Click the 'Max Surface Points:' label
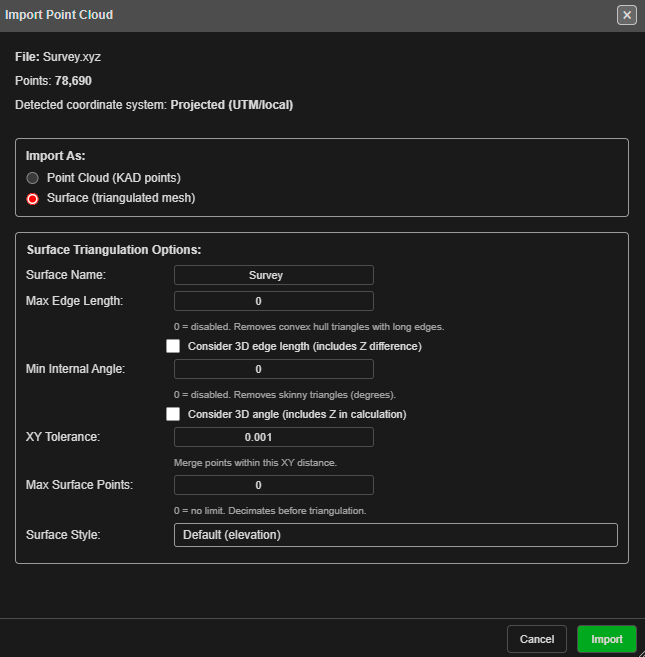The width and height of the screenshot is (645, 657). 80,485
